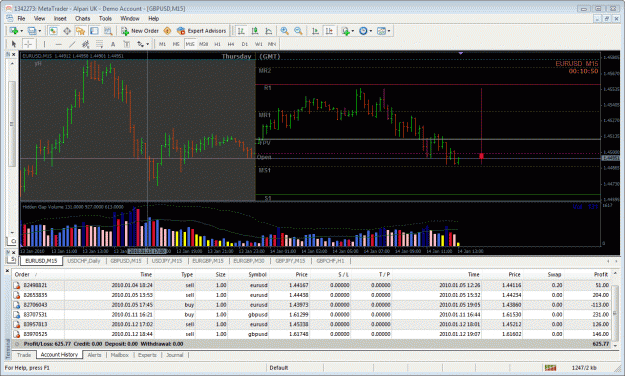625x376 pixels.
Task: Switch chart to D1 timeframe
Action: [x=245, y=44]
